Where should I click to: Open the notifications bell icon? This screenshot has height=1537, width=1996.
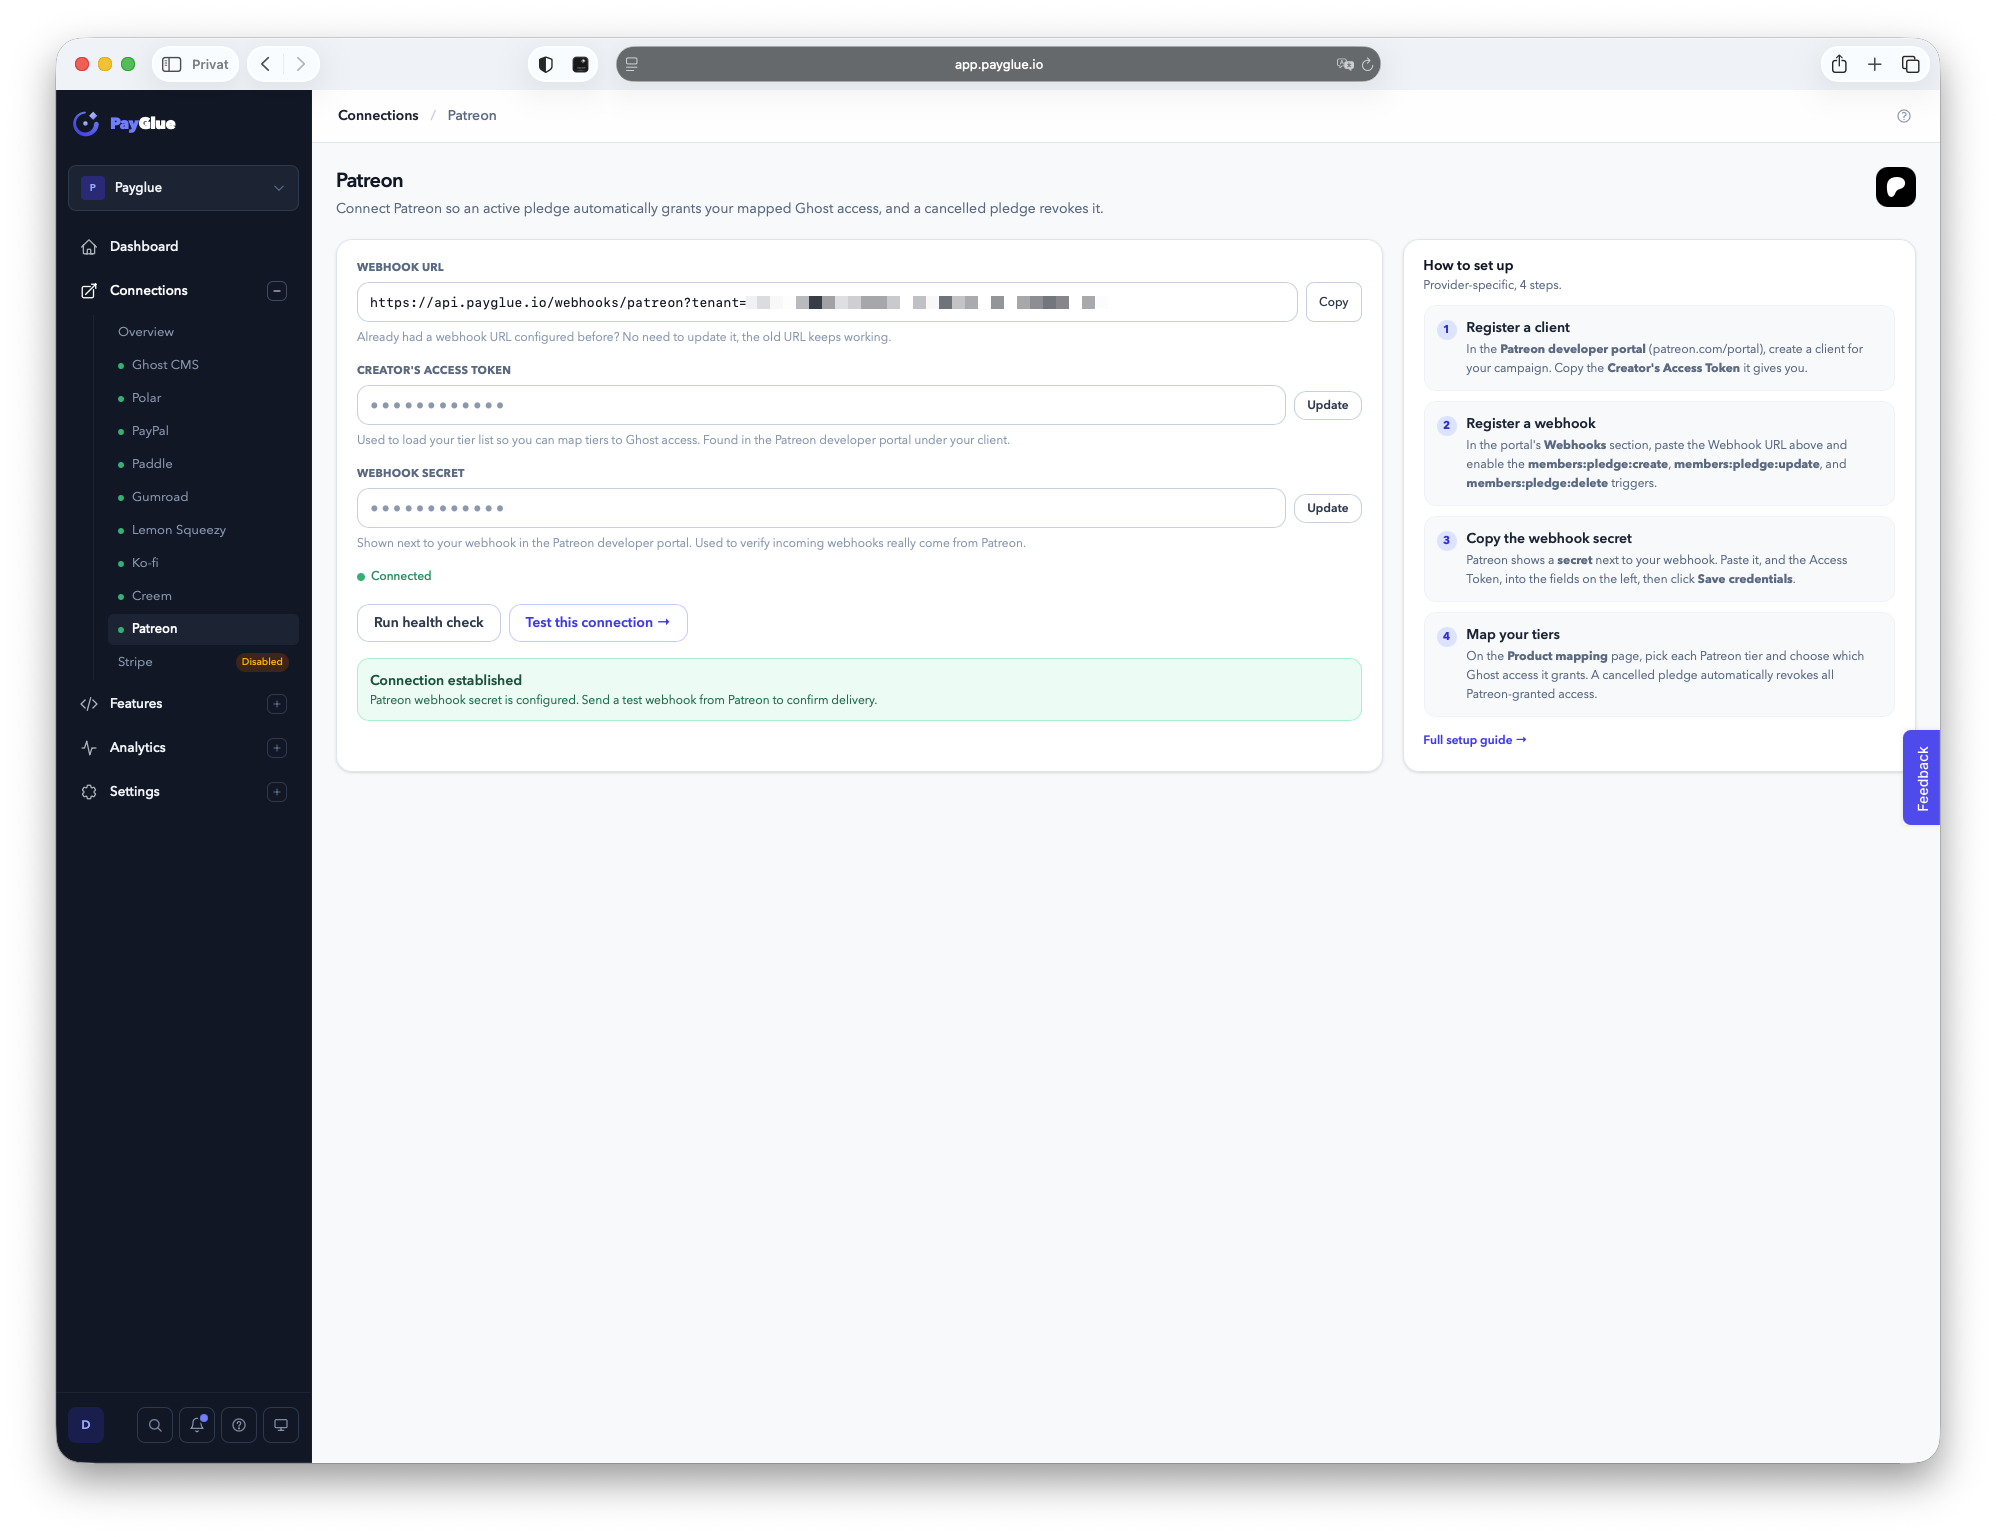coord(197,1425)
